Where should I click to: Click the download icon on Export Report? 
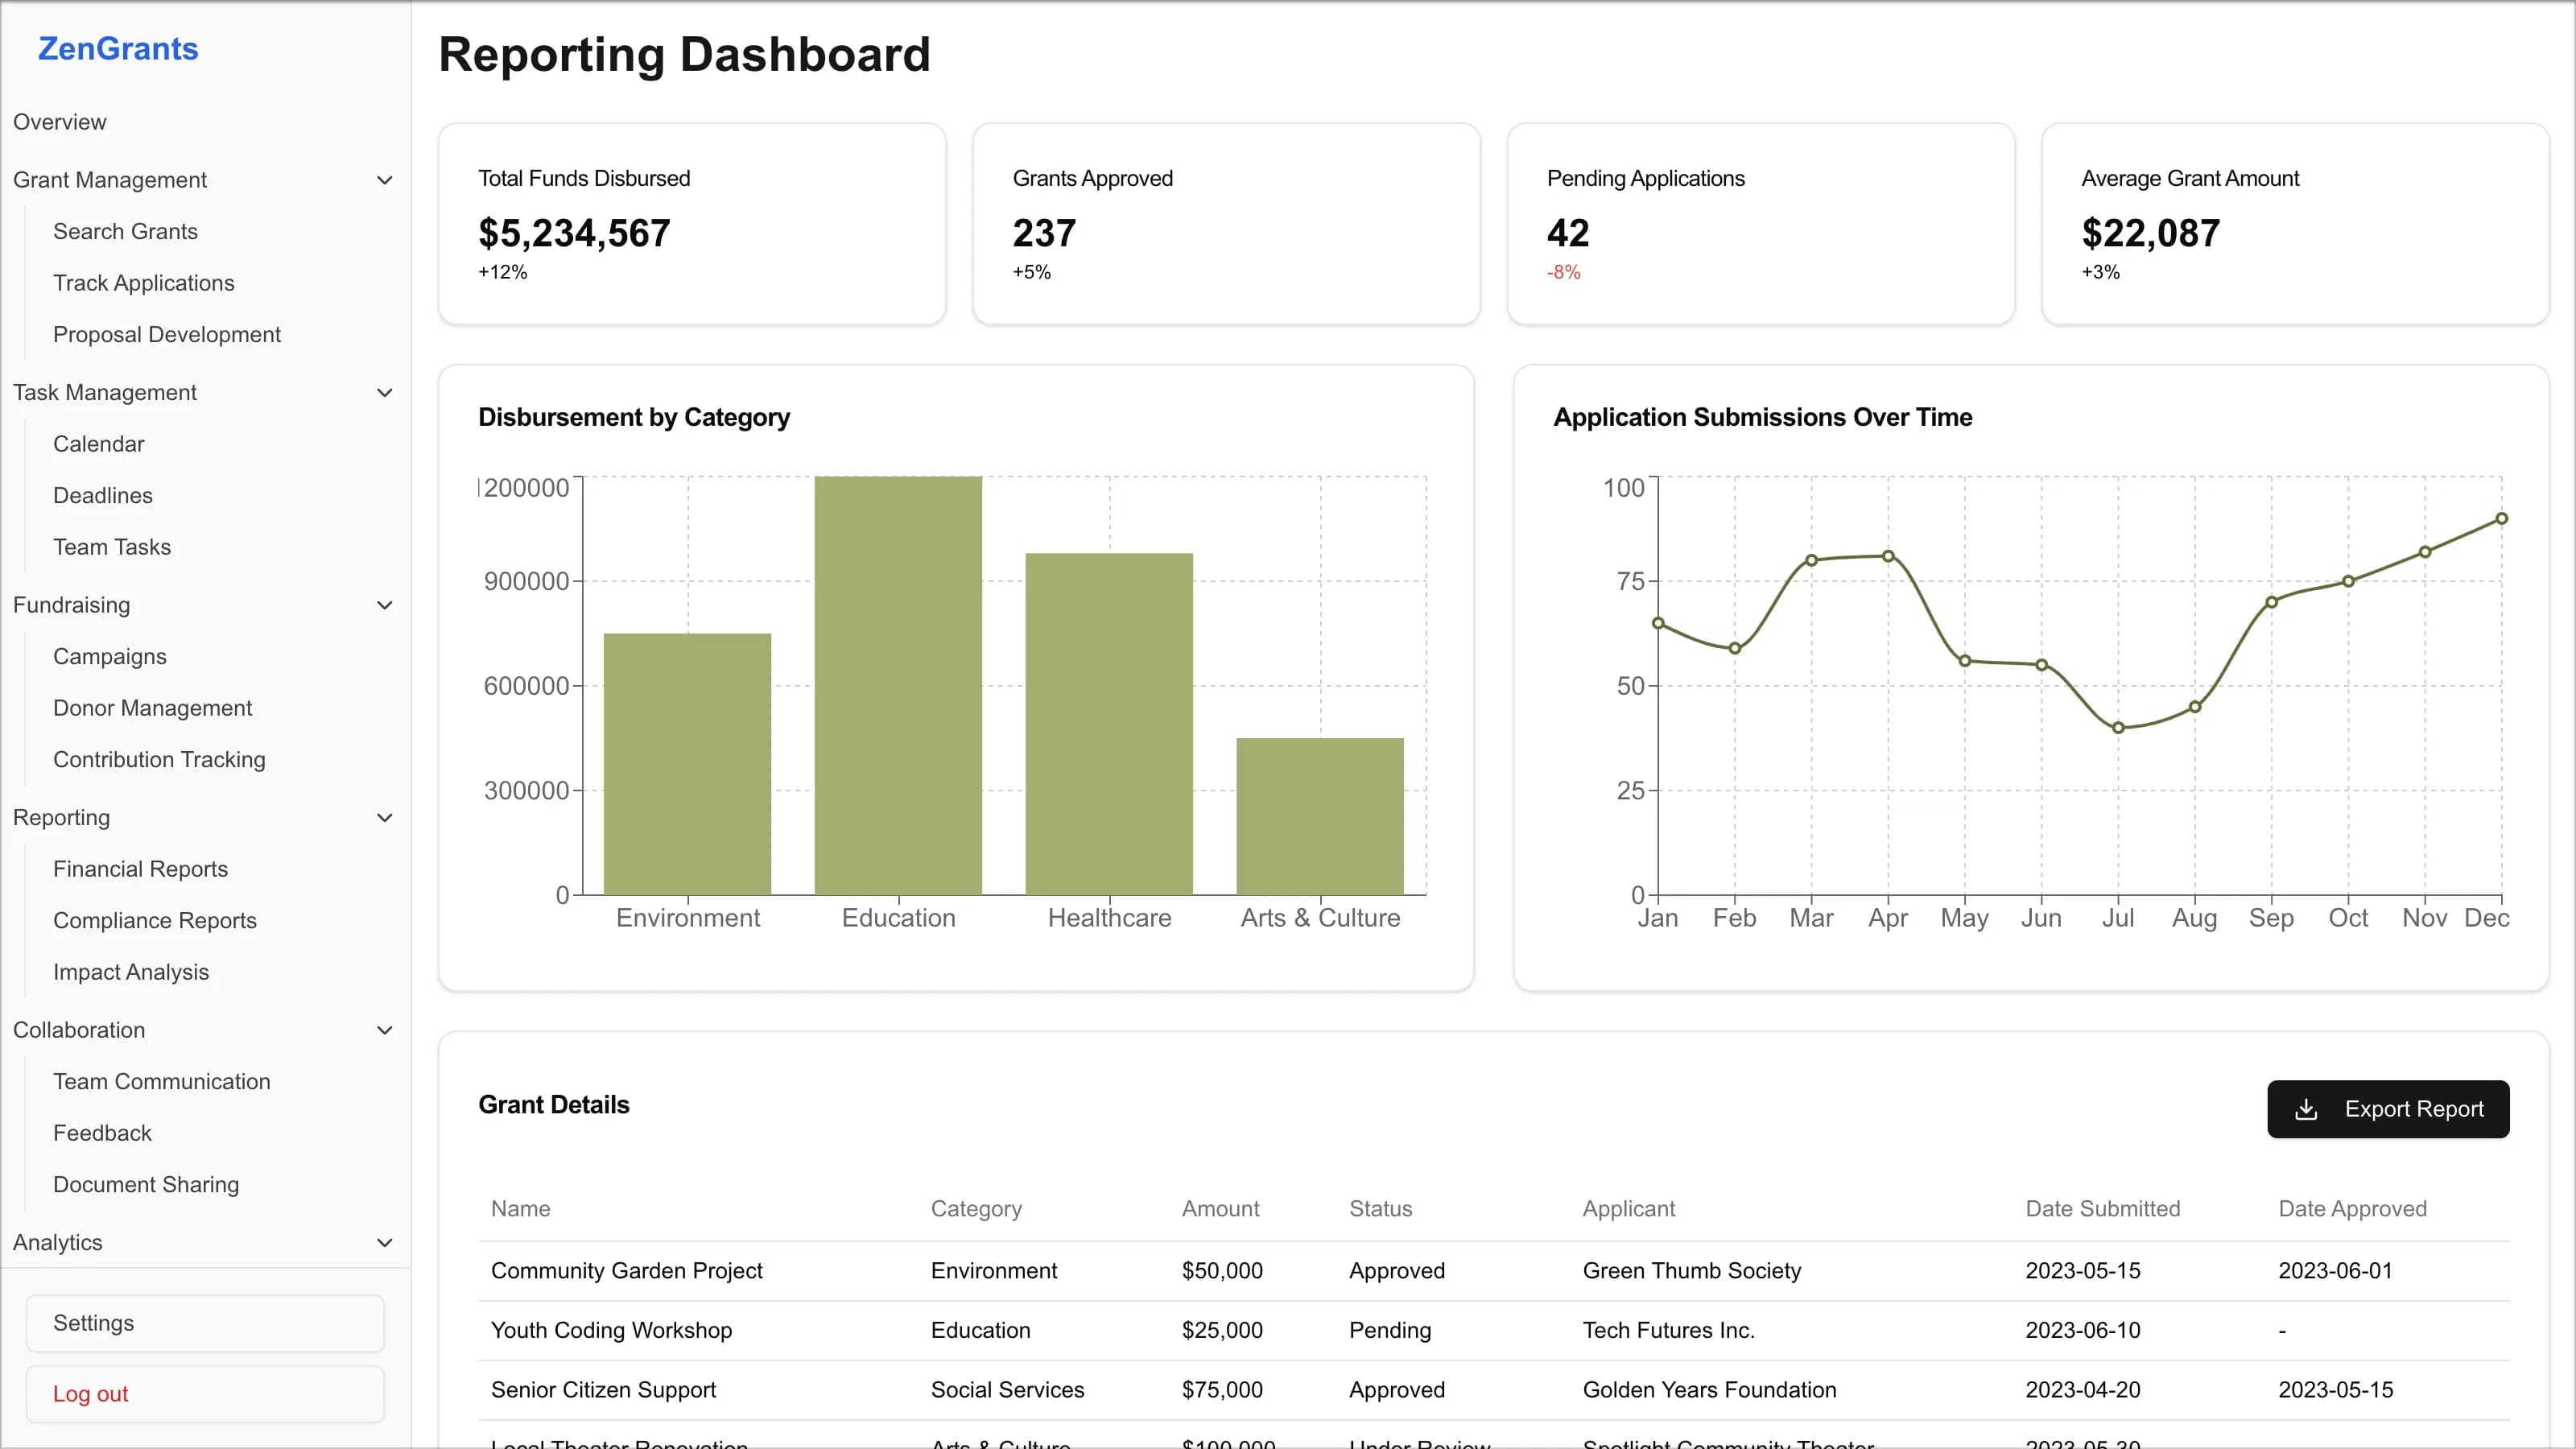click(x=2306, y=1109)
